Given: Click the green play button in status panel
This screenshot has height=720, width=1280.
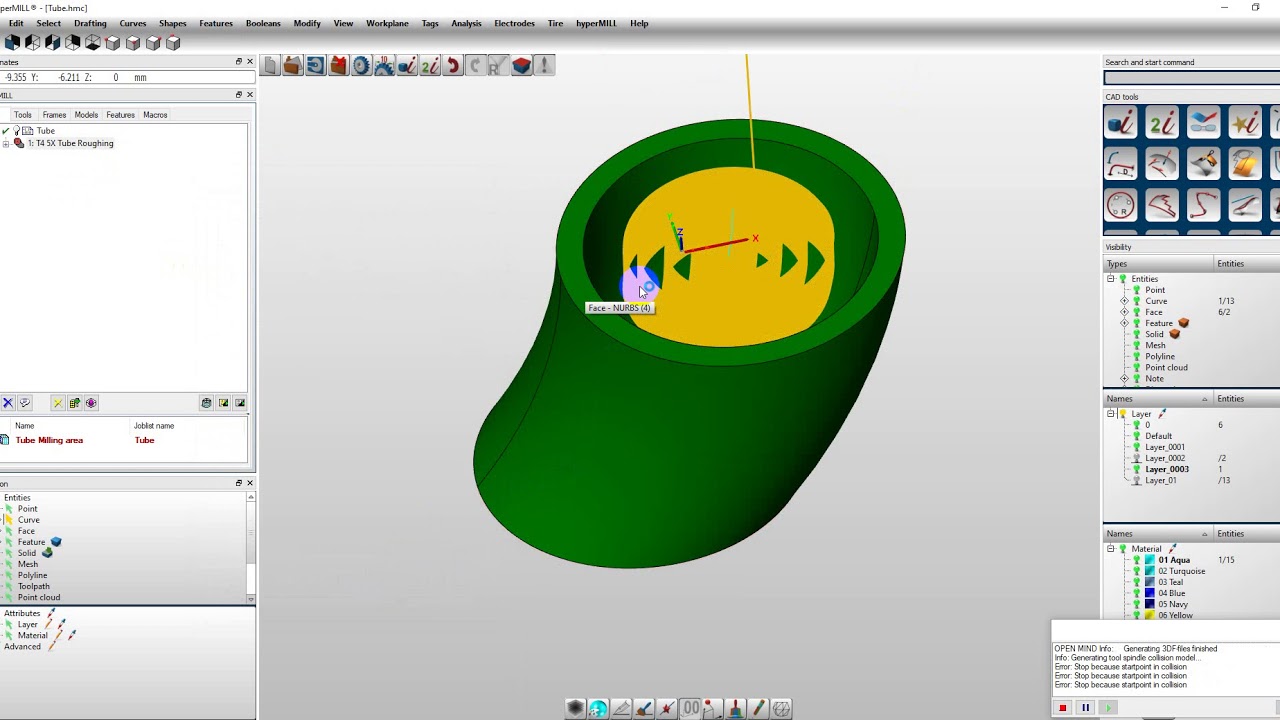Looking at the screenshot, I should pyautogui.click(x=1108, y=708).
